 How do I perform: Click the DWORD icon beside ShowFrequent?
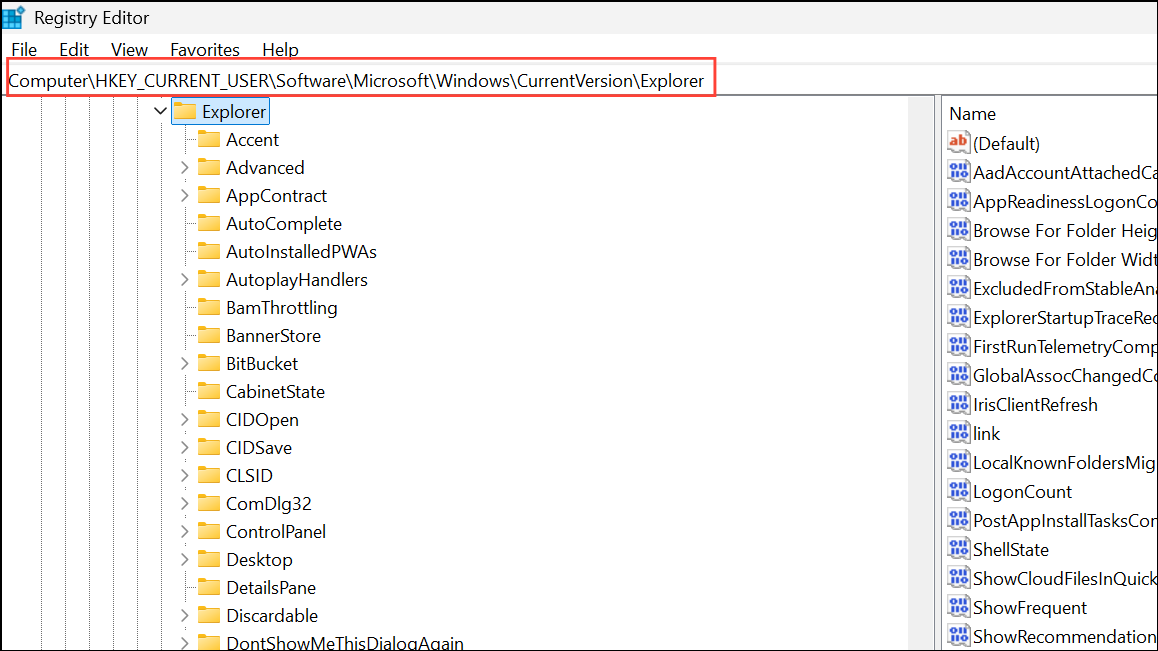pyautogui.click(x=958, y=607)
